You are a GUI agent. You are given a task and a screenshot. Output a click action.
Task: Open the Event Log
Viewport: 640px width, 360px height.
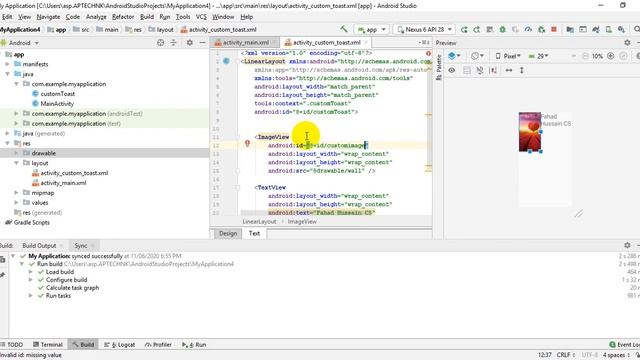[624, 345]
